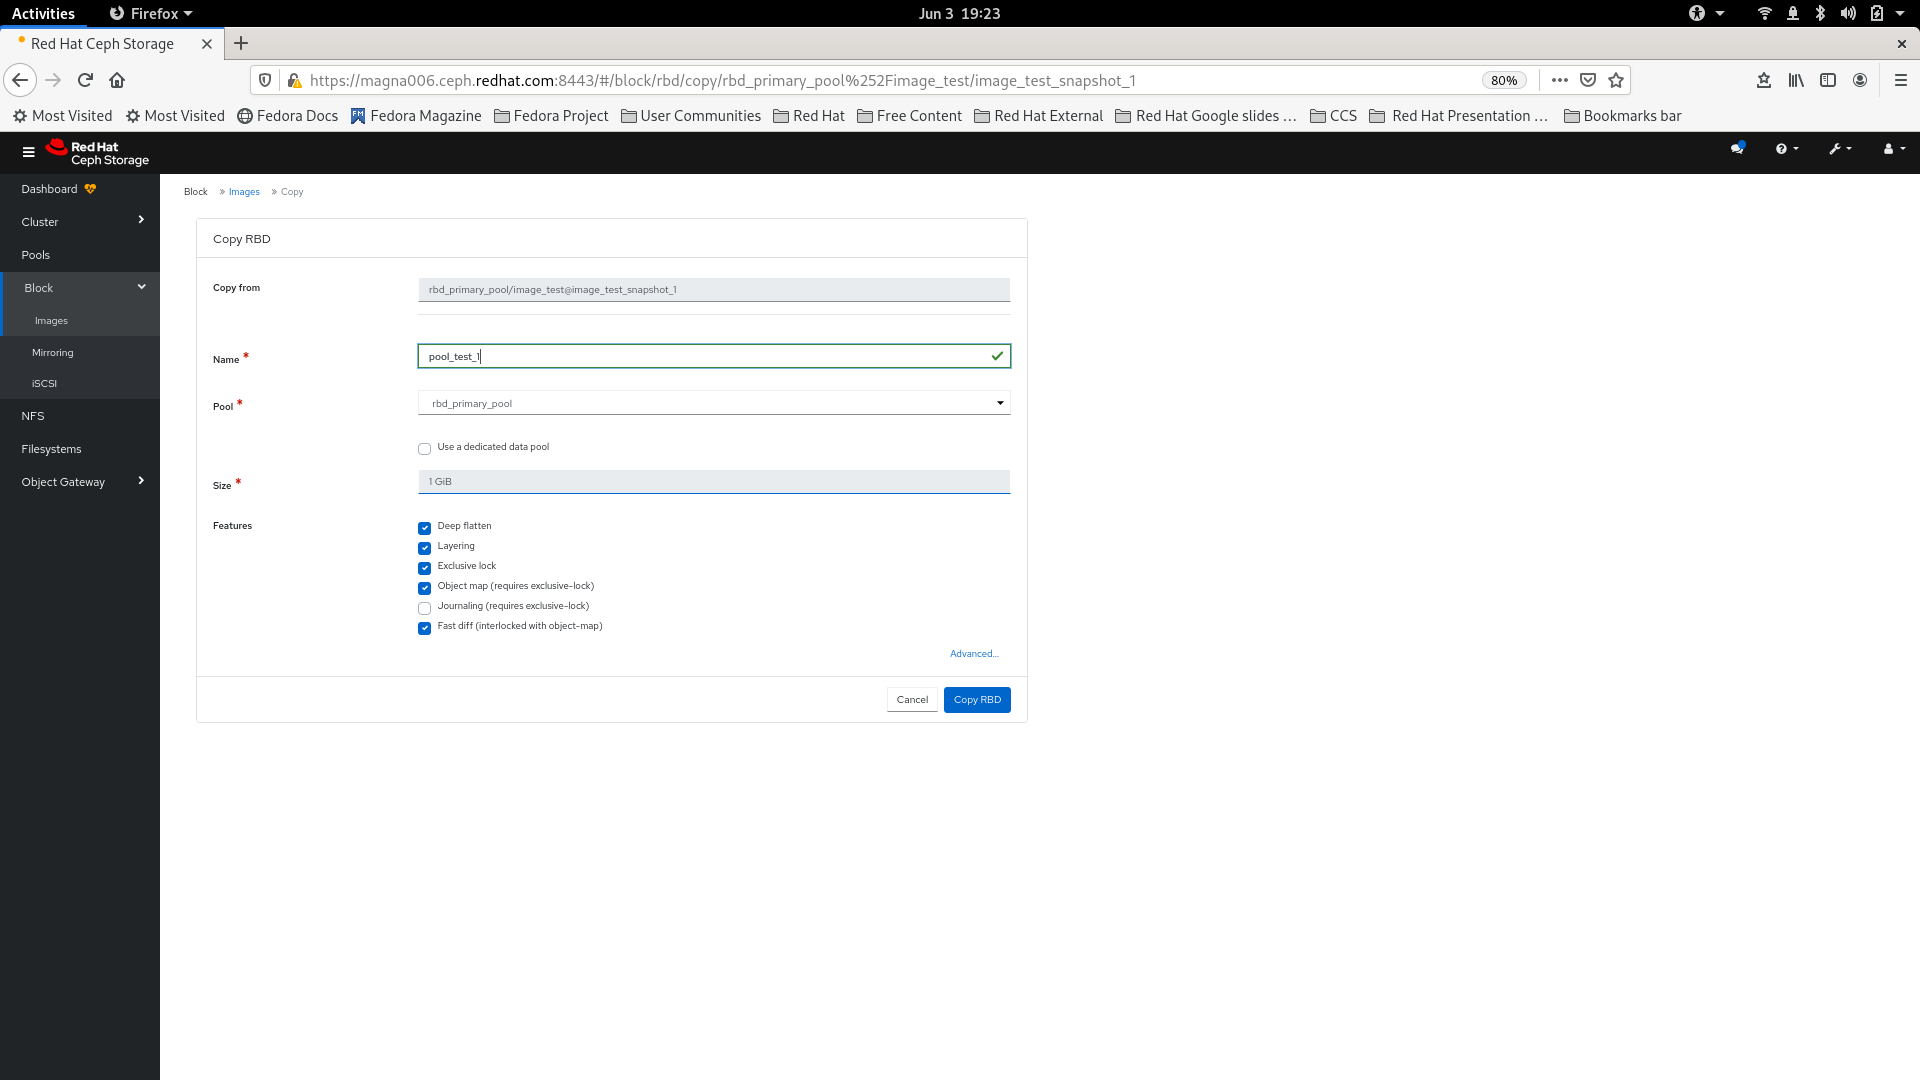Disable Exclusive lock feature checkbox
The width and height of the screenshot is (1920, 1080).
click(x=423, y=567)
